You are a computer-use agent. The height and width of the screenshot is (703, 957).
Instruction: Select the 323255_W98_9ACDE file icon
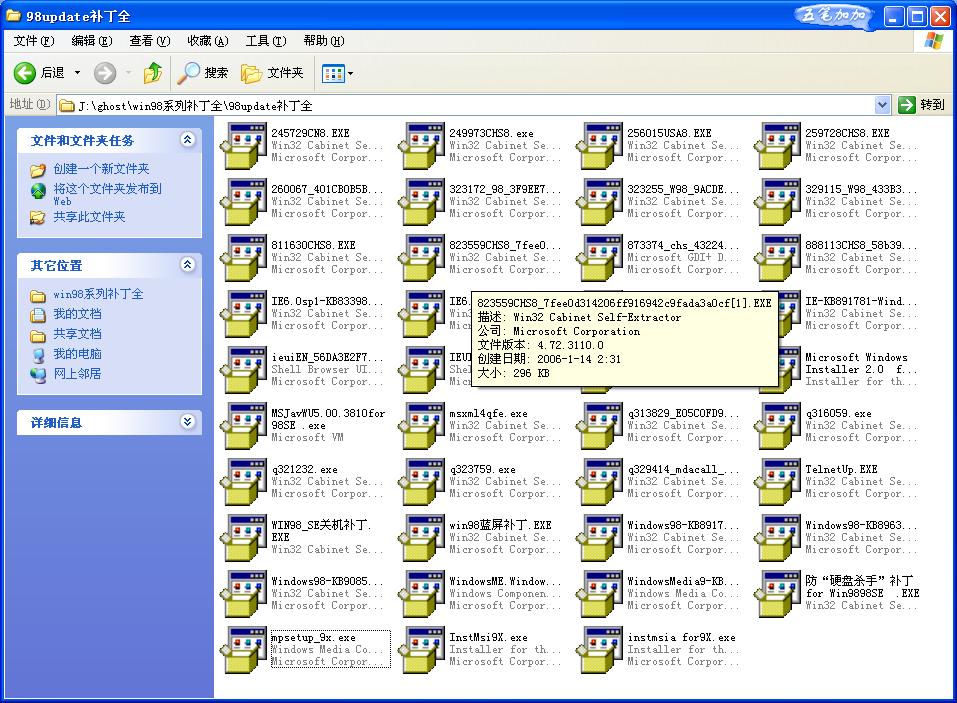(600, 202)
